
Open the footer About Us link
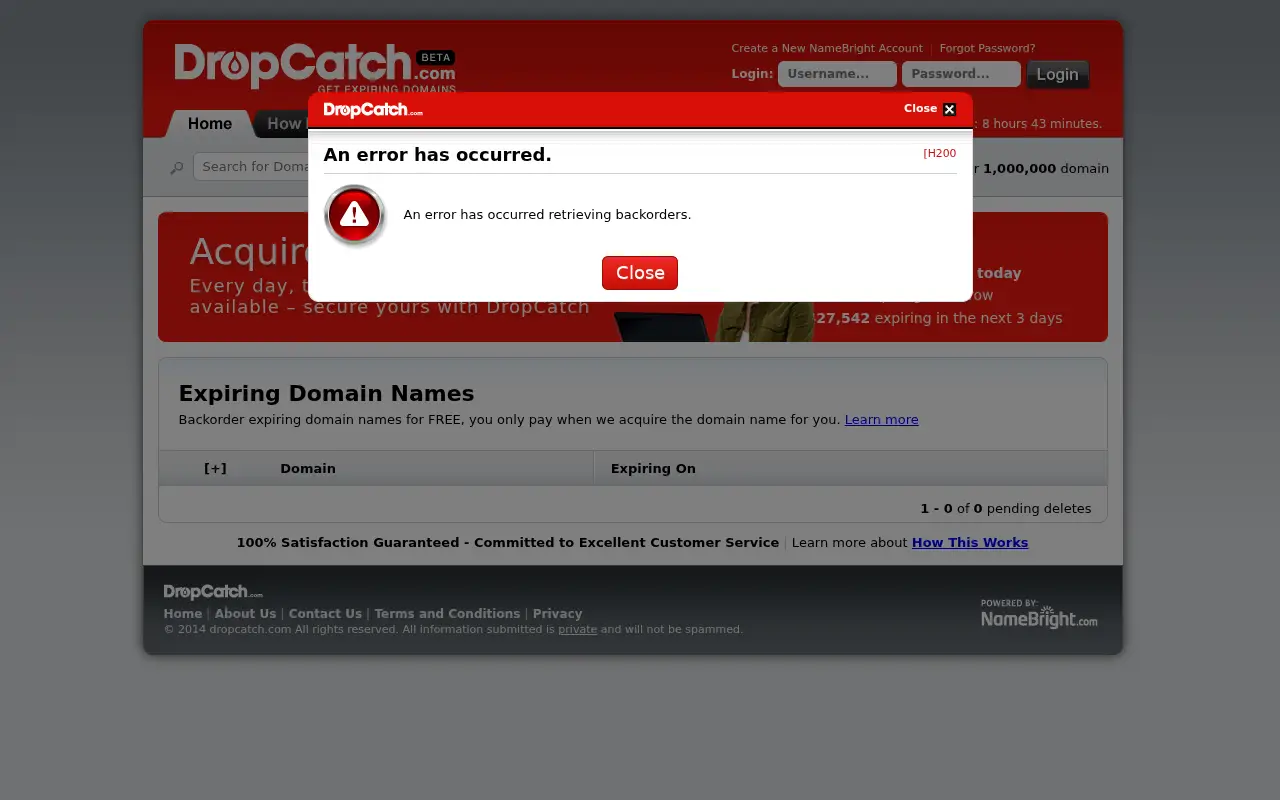[245, 614]
